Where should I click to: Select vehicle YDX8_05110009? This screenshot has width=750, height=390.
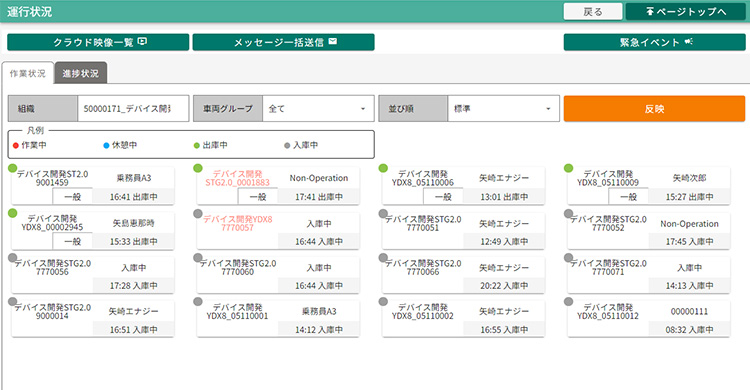click(608, 178)
